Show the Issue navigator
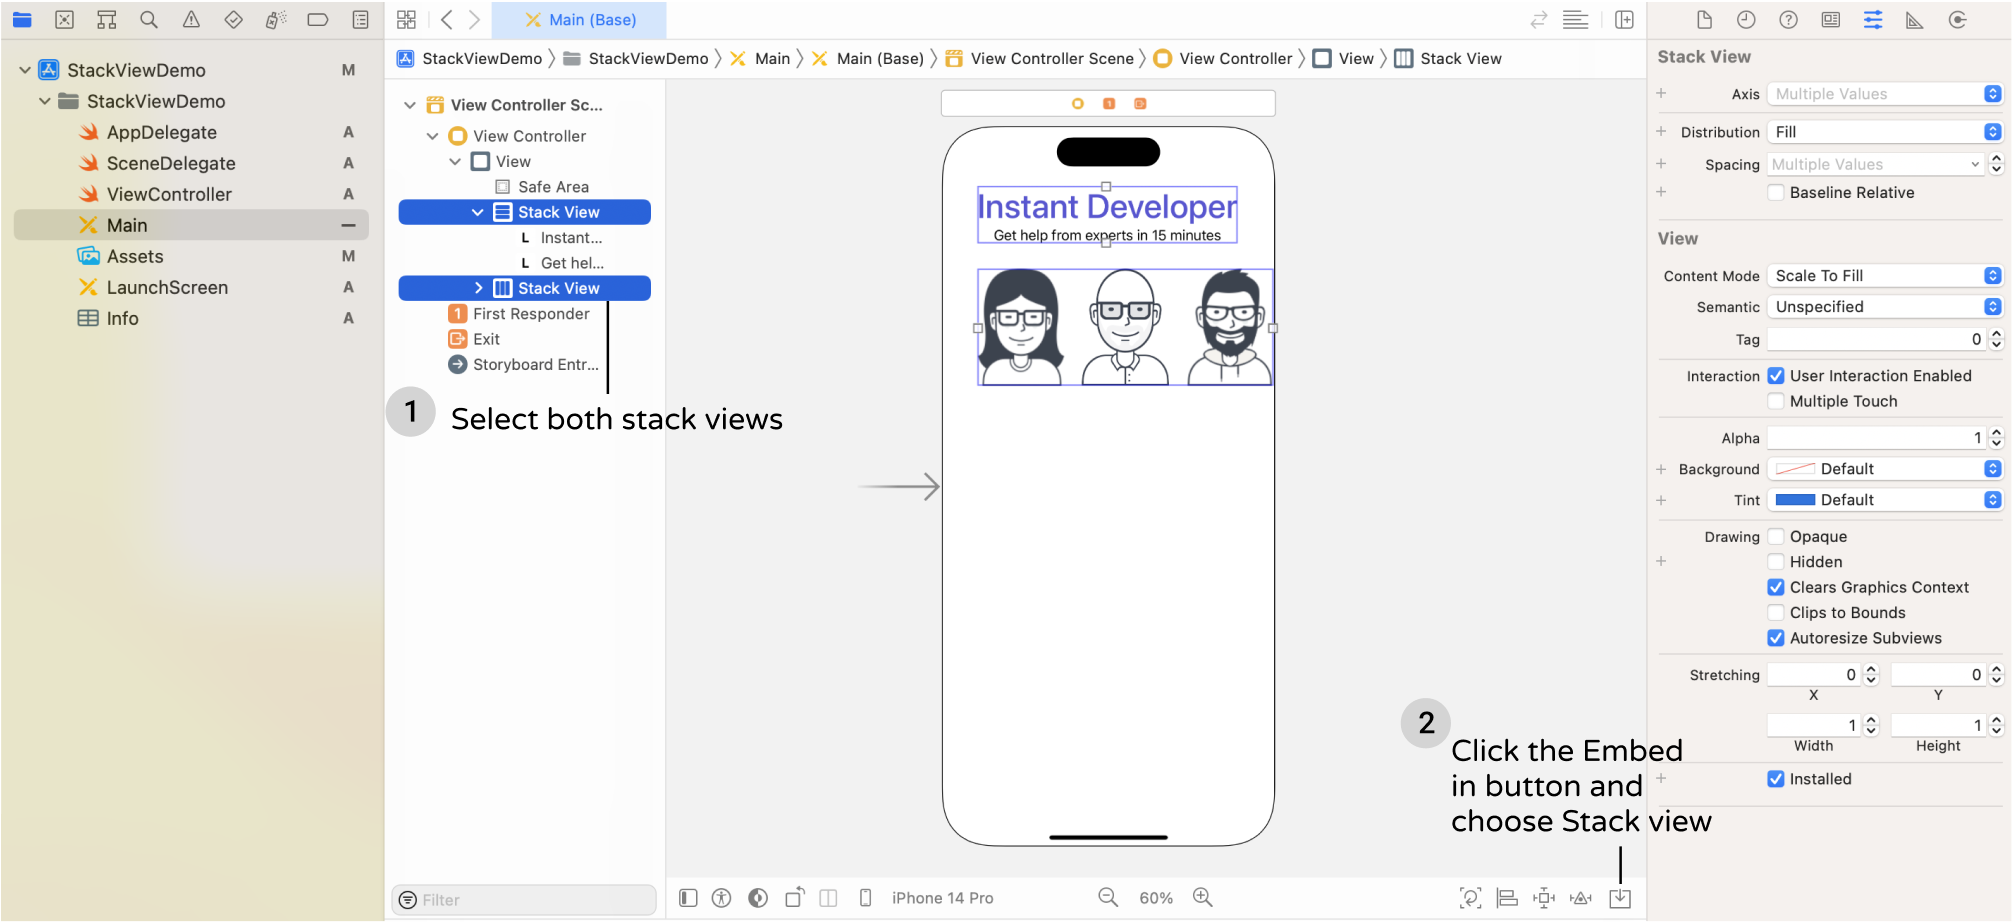This screenshot has width=2014, height=922. pos(189,19)
